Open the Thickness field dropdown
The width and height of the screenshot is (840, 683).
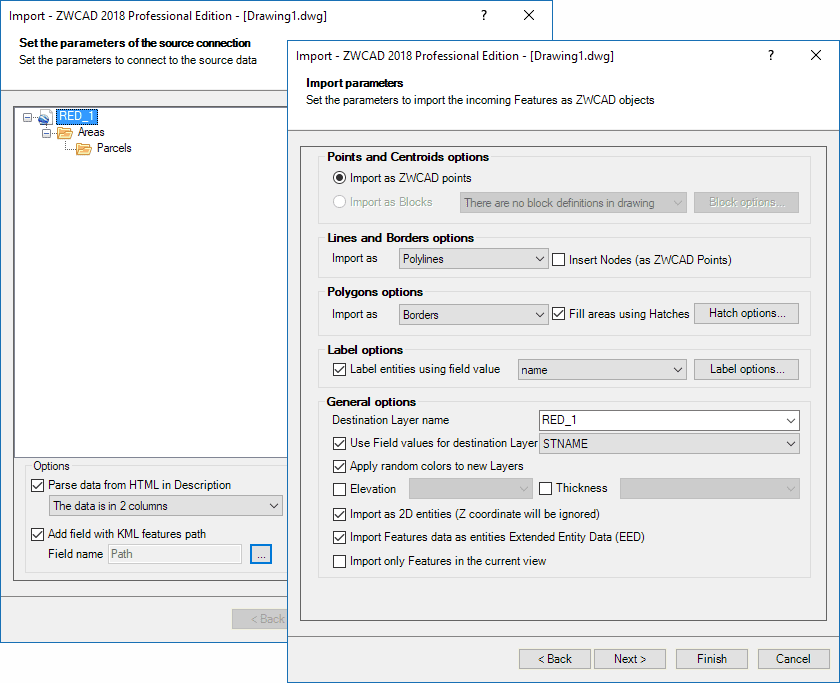click(710, 489)
